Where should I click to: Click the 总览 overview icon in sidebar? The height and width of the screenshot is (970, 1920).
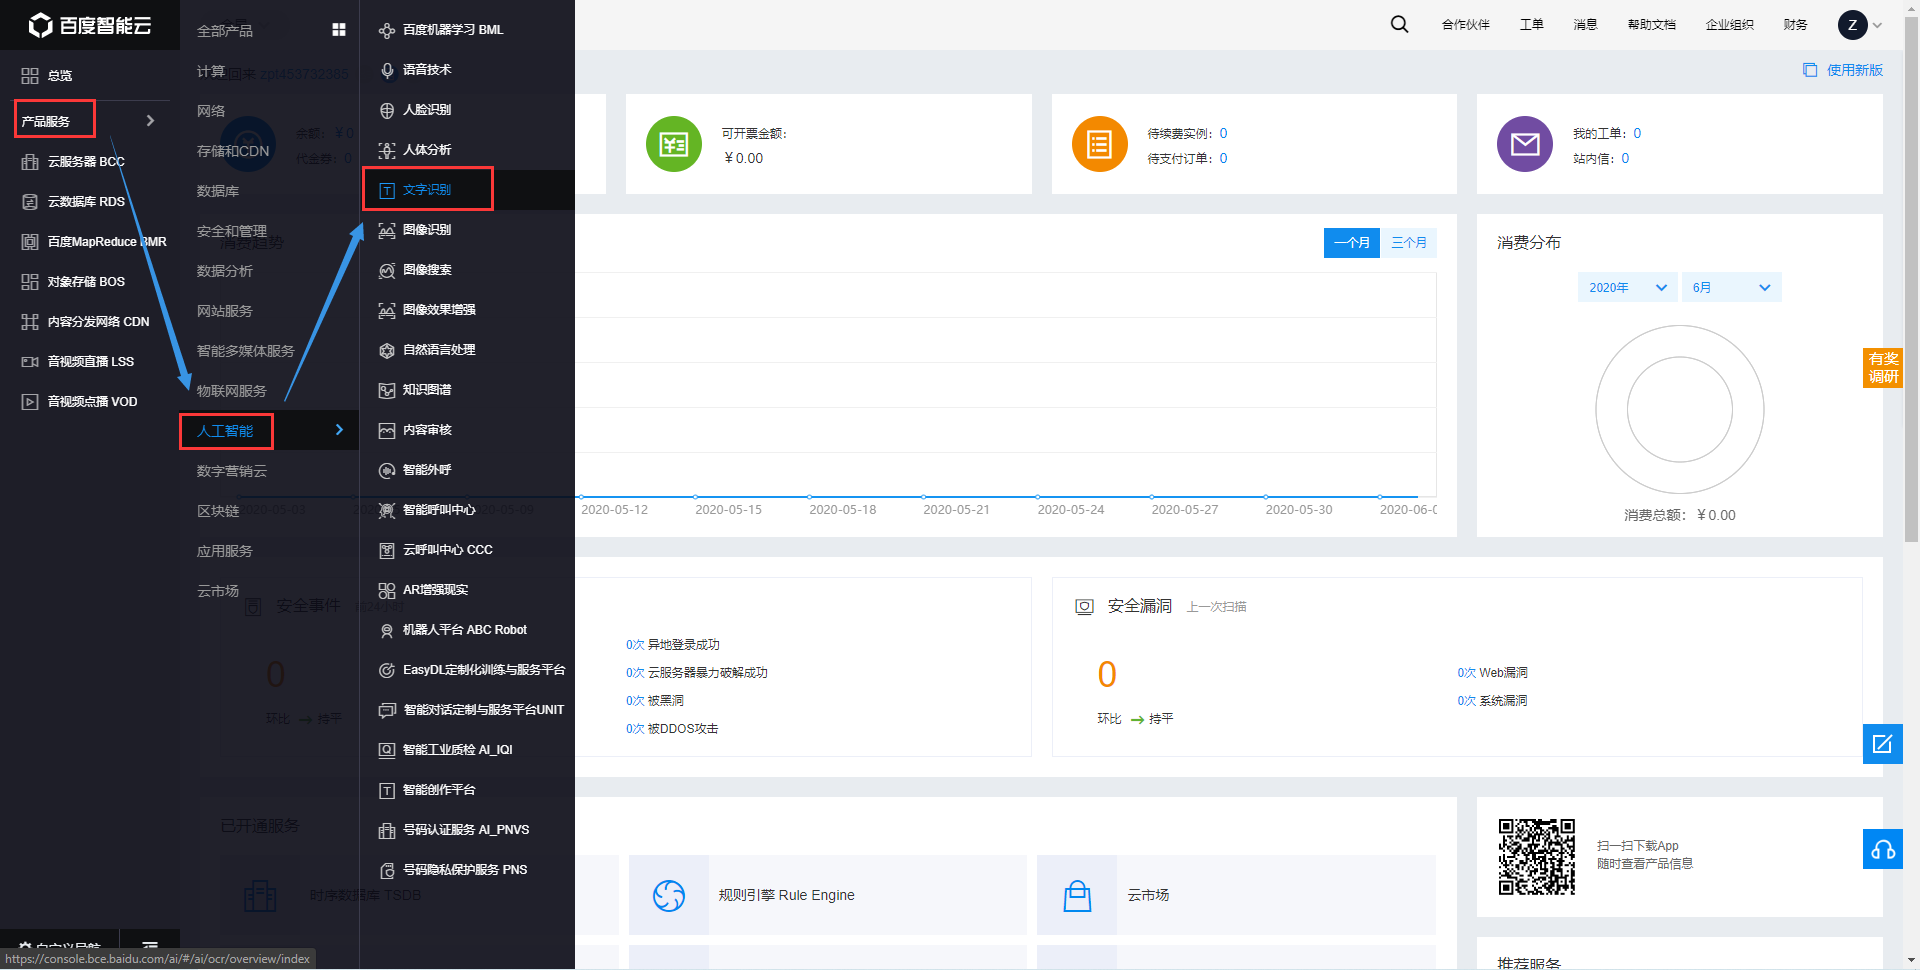point(30,75)
